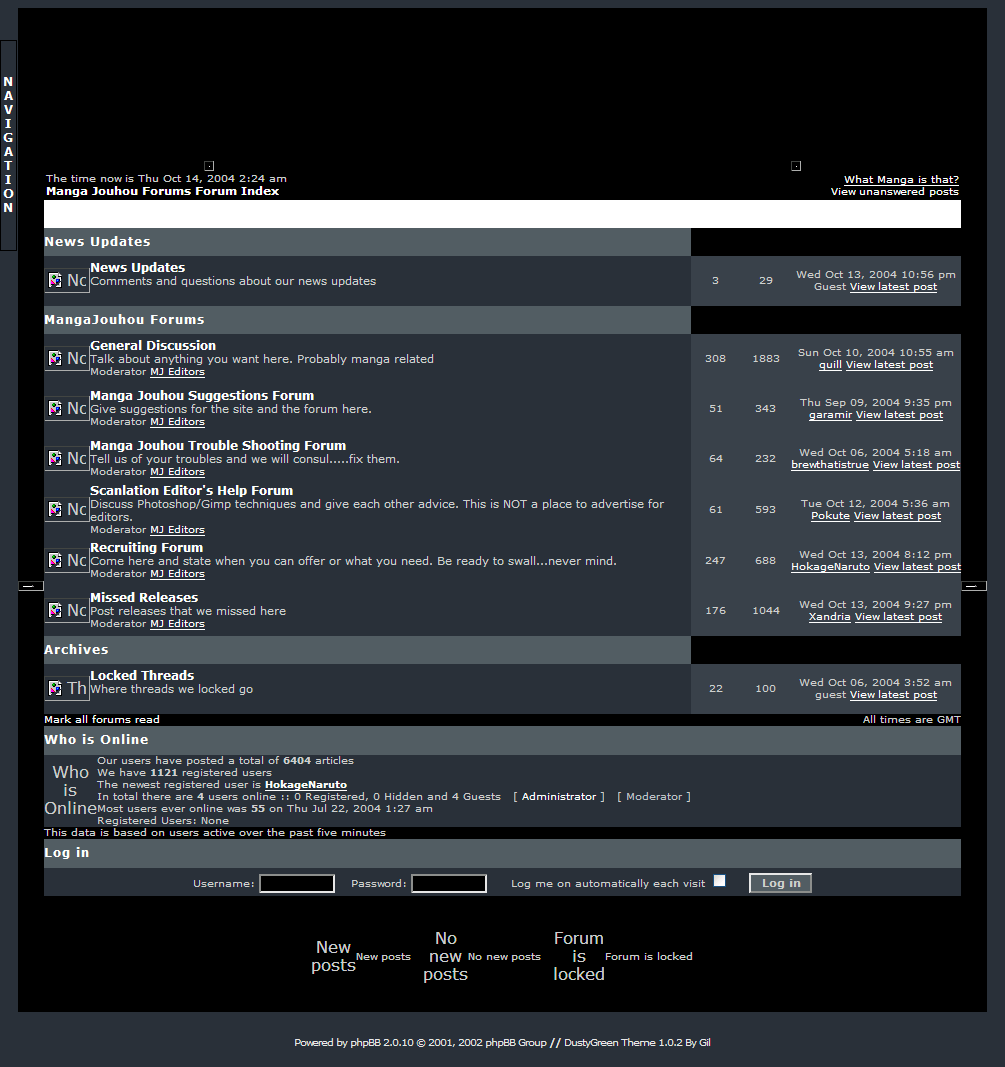1005x1067 pixels.
Task: Open the Archives category header
Action: pos(76,650)
